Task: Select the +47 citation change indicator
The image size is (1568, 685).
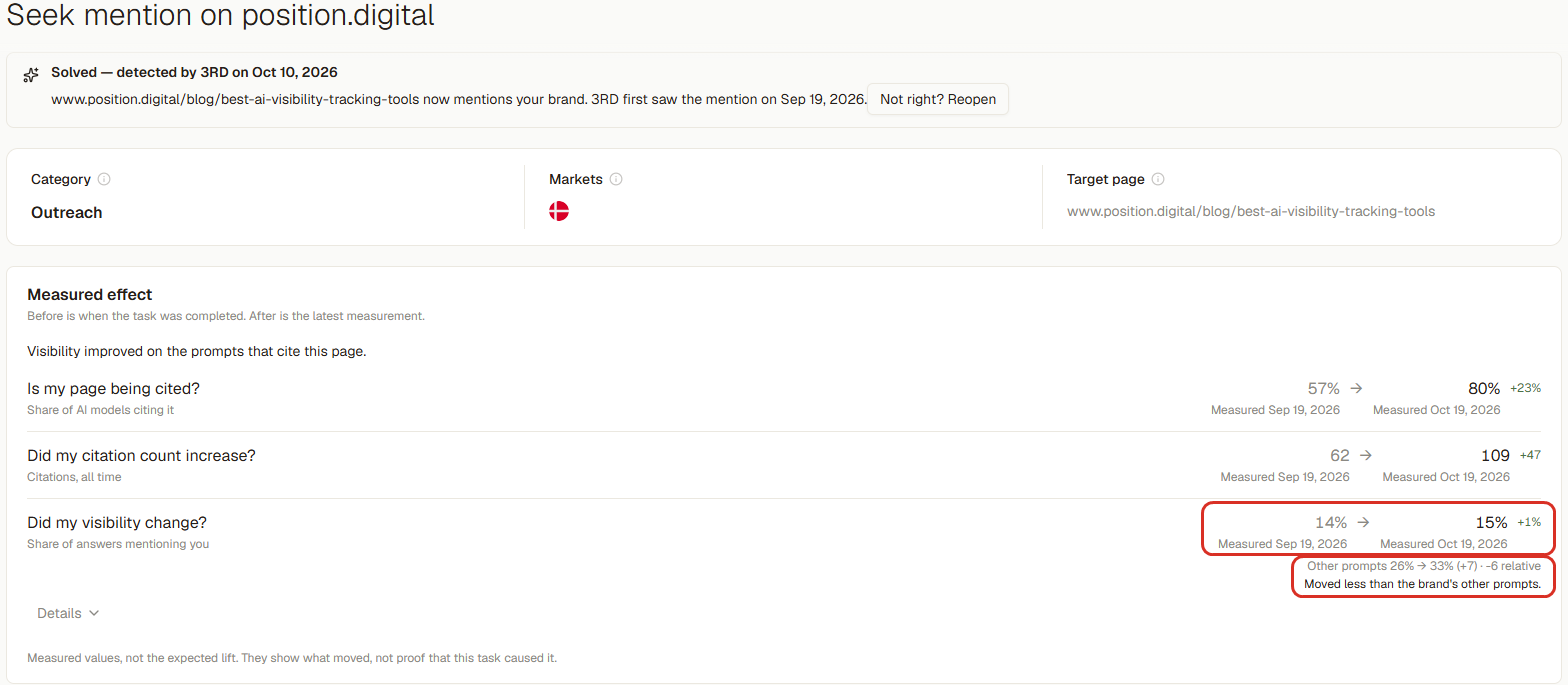Action: click(1530, 455)
